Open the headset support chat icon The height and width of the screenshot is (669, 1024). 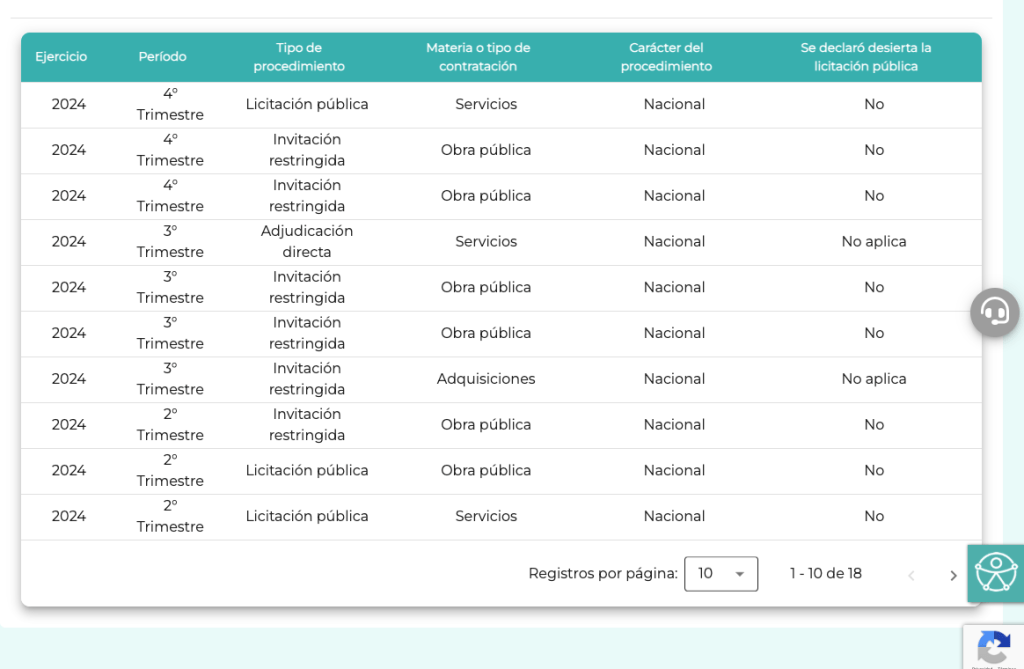tap(994, 311)
